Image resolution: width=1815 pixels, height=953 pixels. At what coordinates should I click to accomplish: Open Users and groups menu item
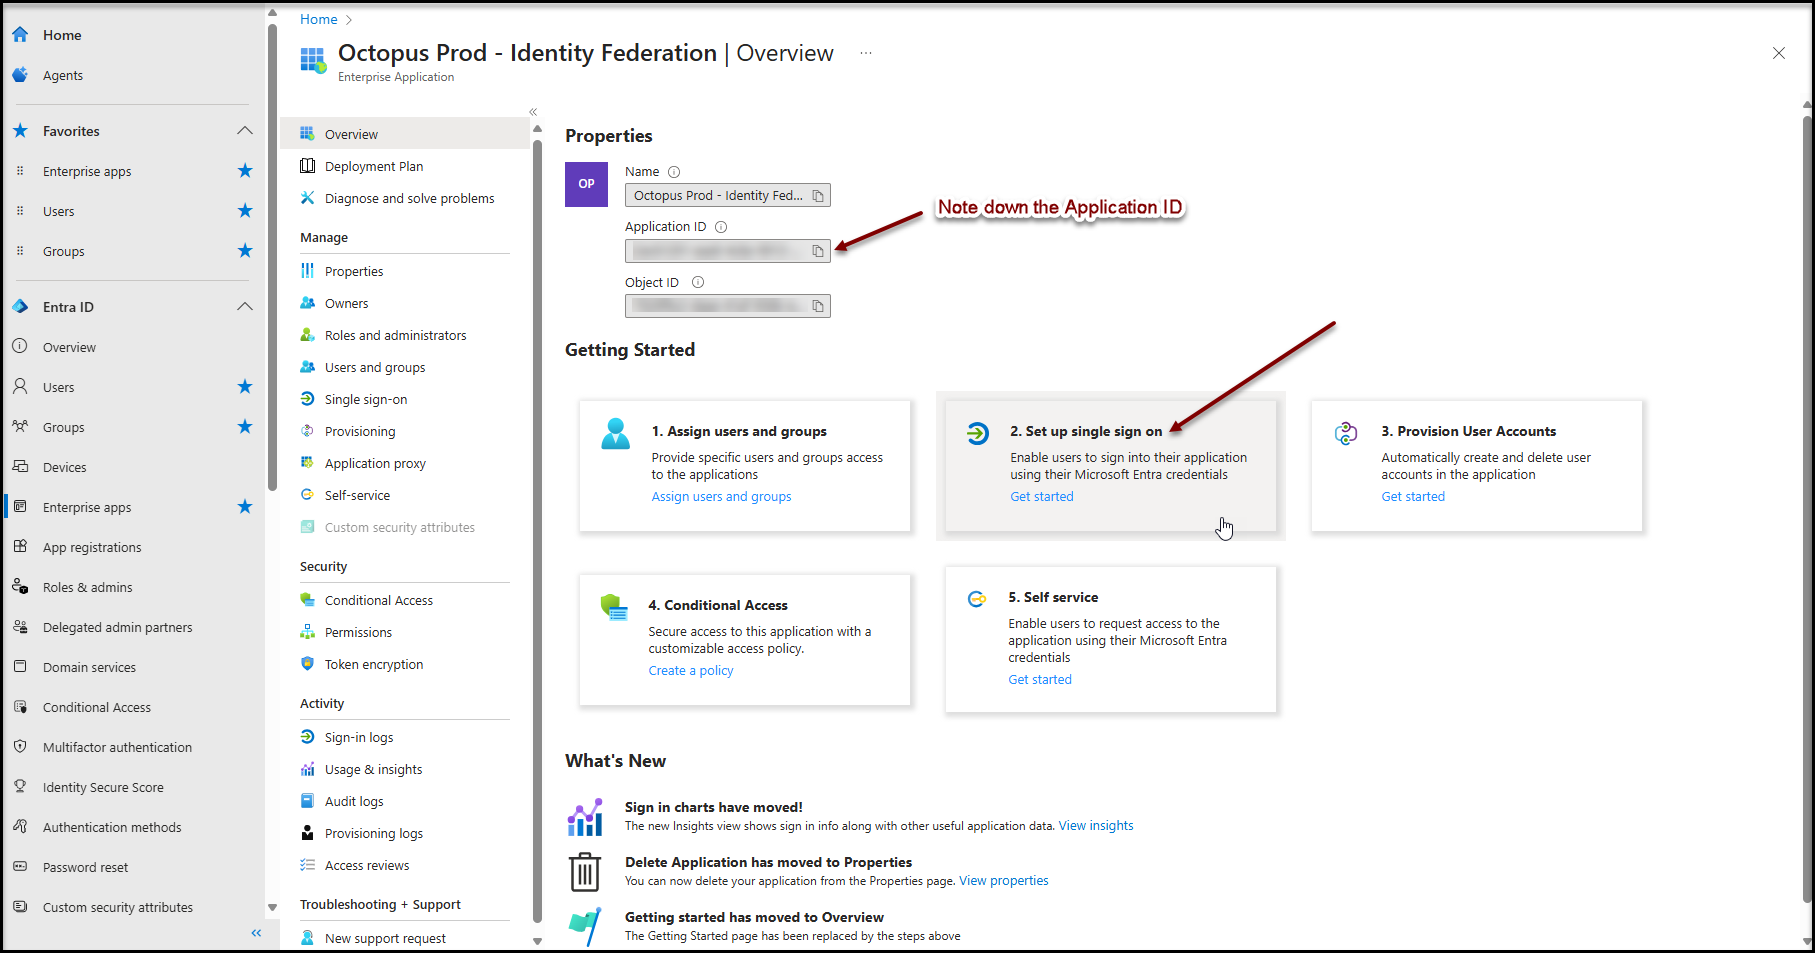coord(375,367)
